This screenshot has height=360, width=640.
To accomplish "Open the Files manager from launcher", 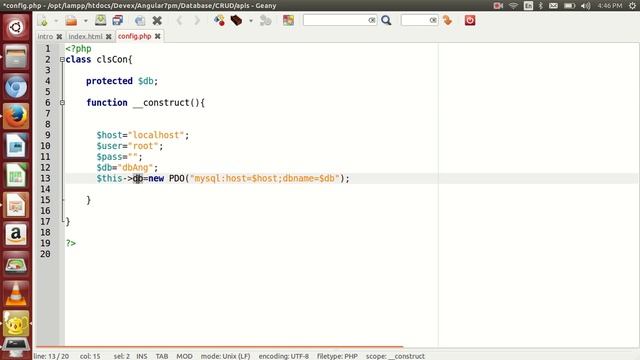I will point(16,57).
